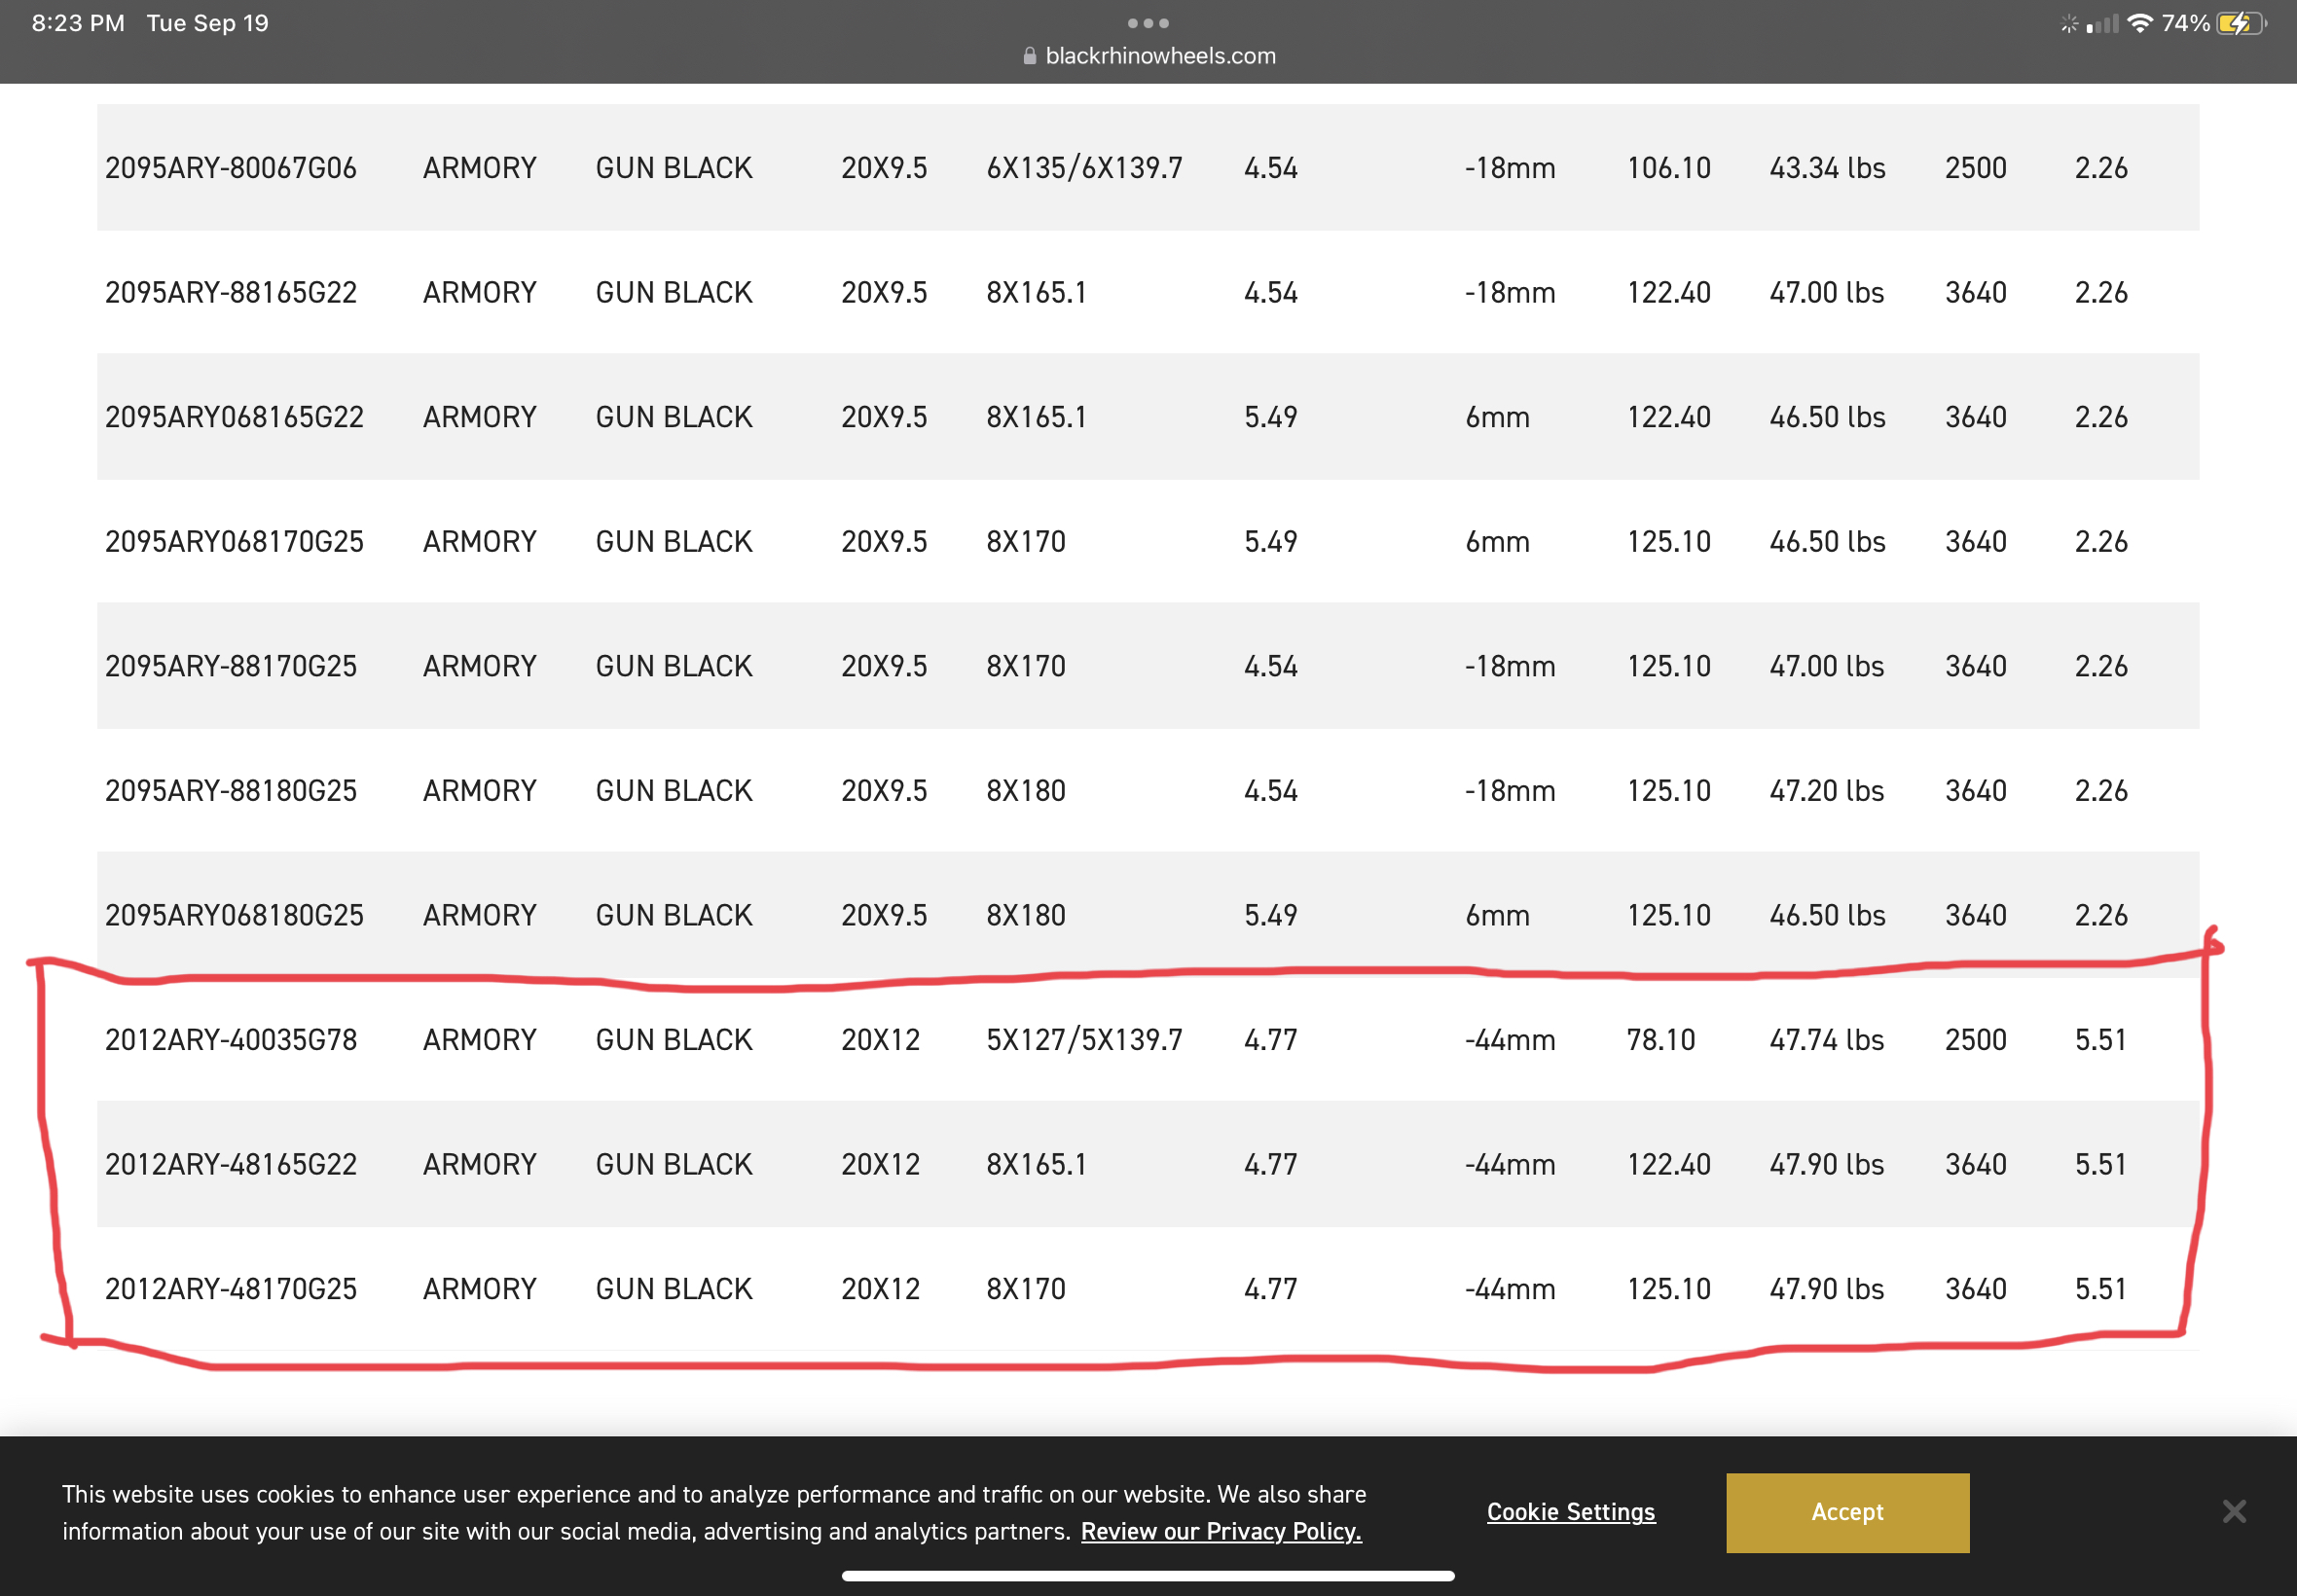Screen dimensions: 2297x1596
Task: Tap the cellular signal bars icon
Action: [x=2102, y=24]
